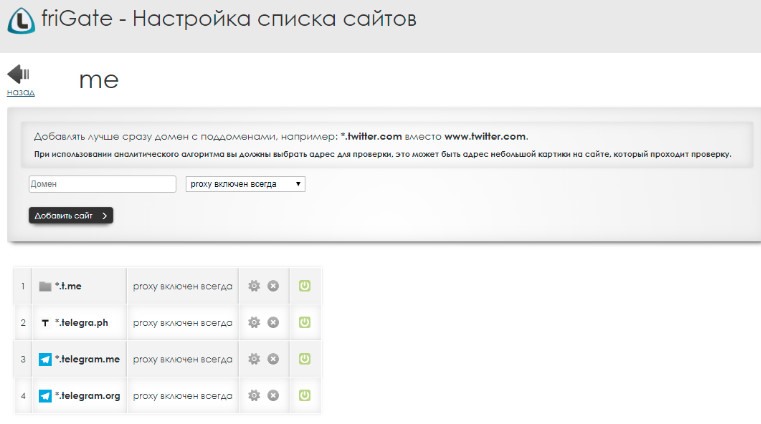Viewport: 761px width, 424px height.
Task: Click row number 4 cell
Action: pos(23,396)
